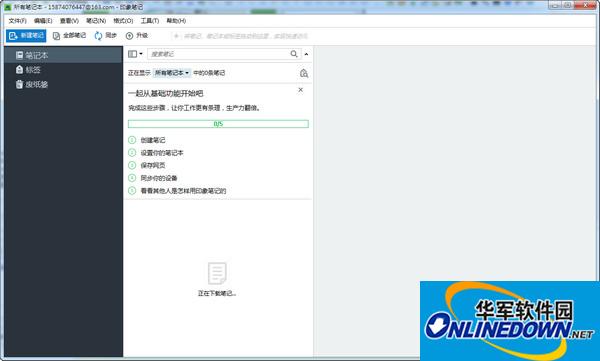Show 全部笔记 from the toolbar
The height and width of the screenshot is (361, 600).
69,36
